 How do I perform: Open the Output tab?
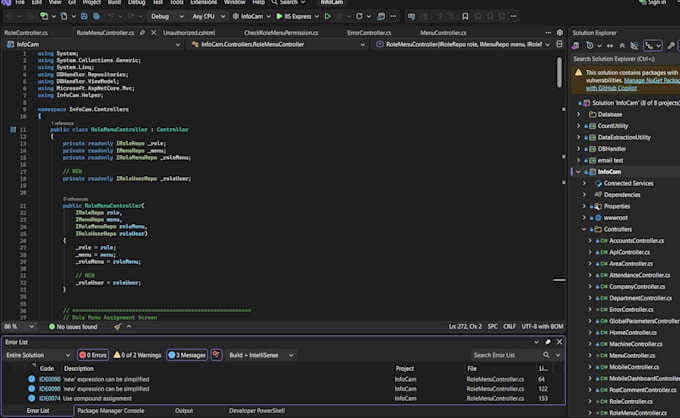pos(184,411)
